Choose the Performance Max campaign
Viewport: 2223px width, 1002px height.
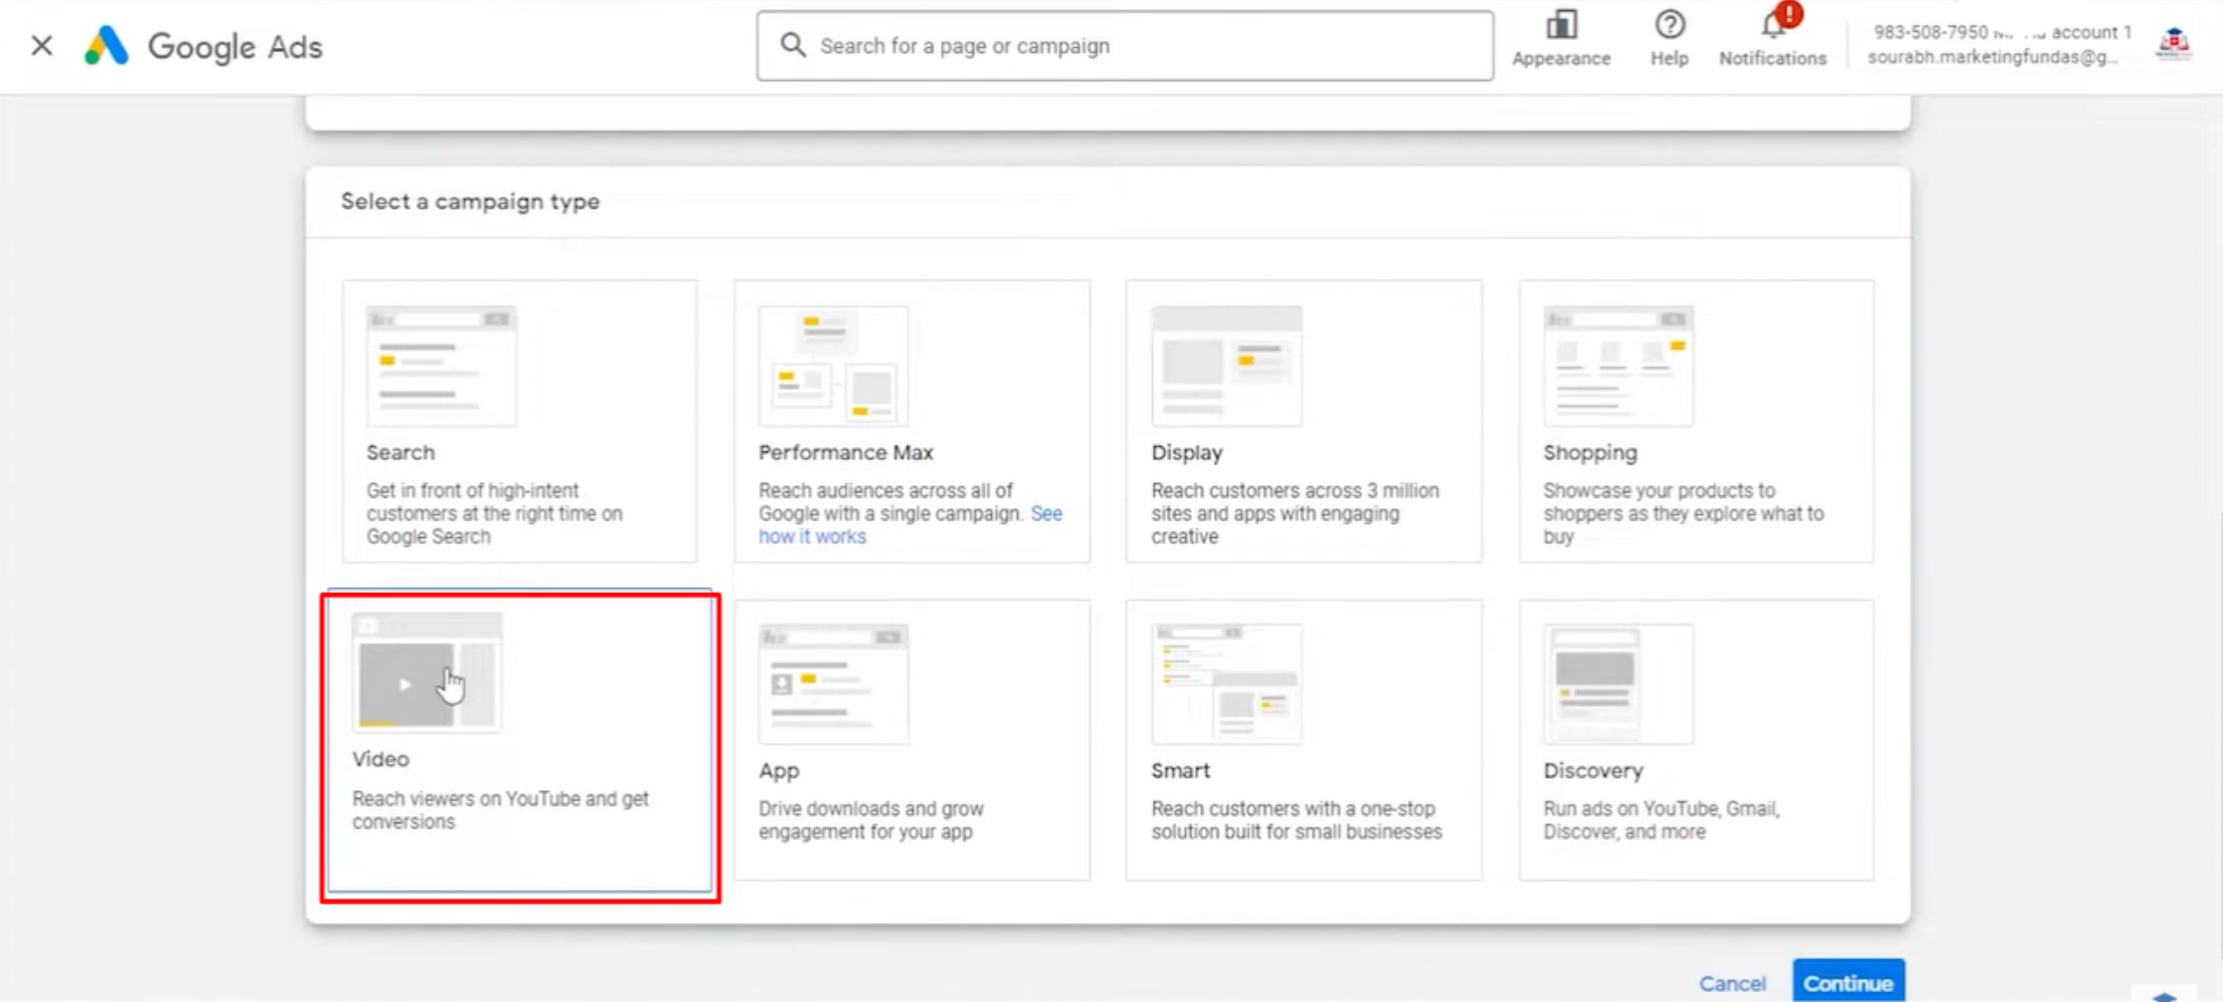(911, 422)
